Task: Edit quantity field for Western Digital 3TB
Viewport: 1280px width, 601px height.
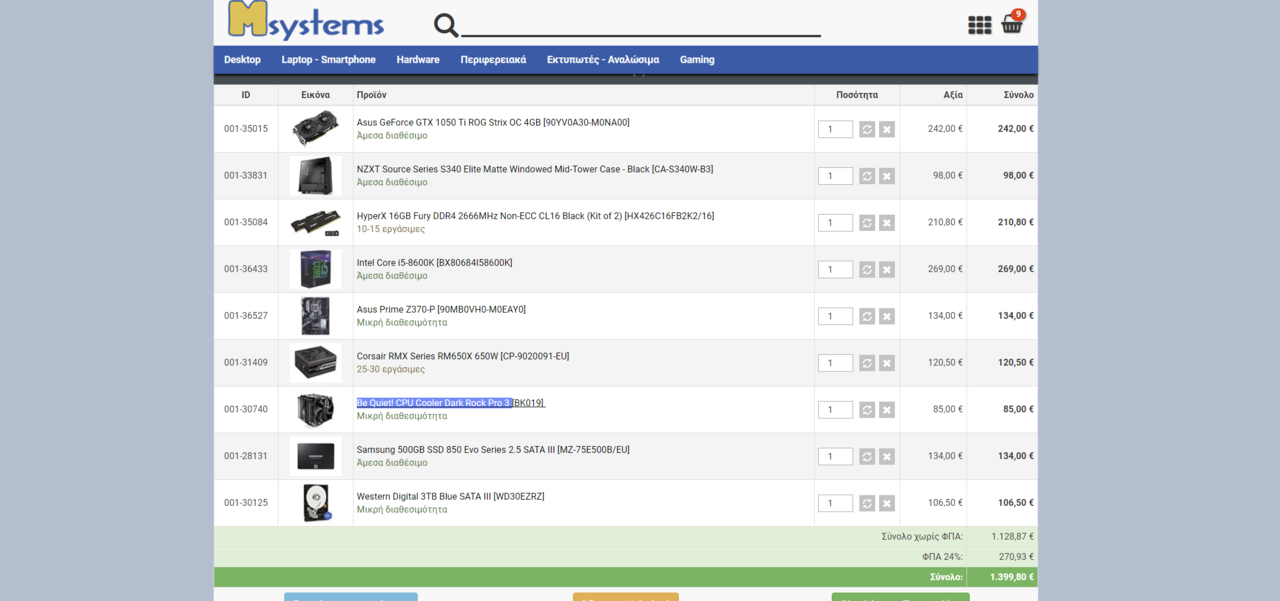Action: [x=836, y=503]
